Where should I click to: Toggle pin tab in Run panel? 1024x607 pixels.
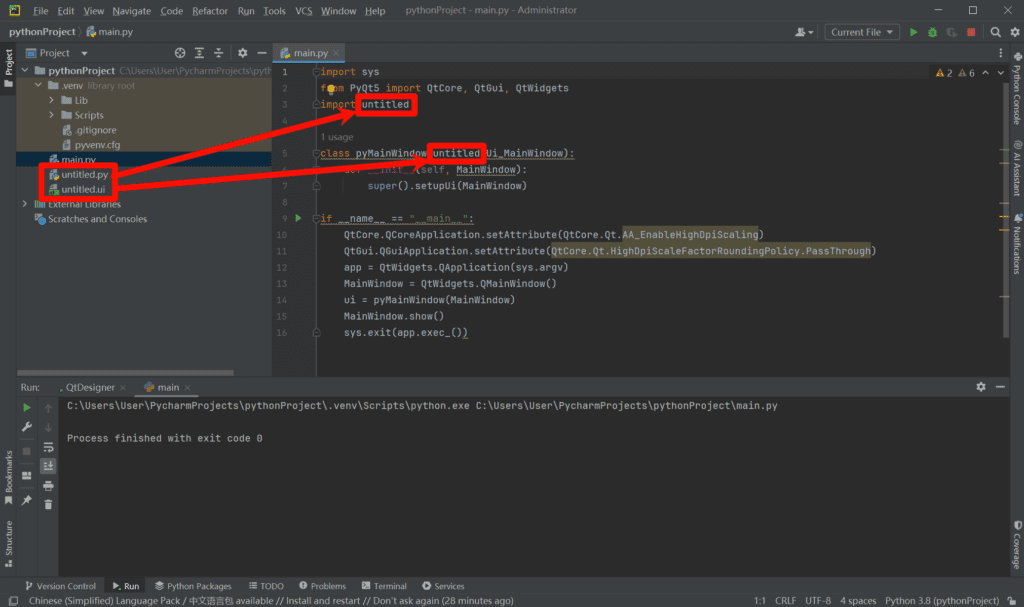pyautogui.click(x=27, y=500)
